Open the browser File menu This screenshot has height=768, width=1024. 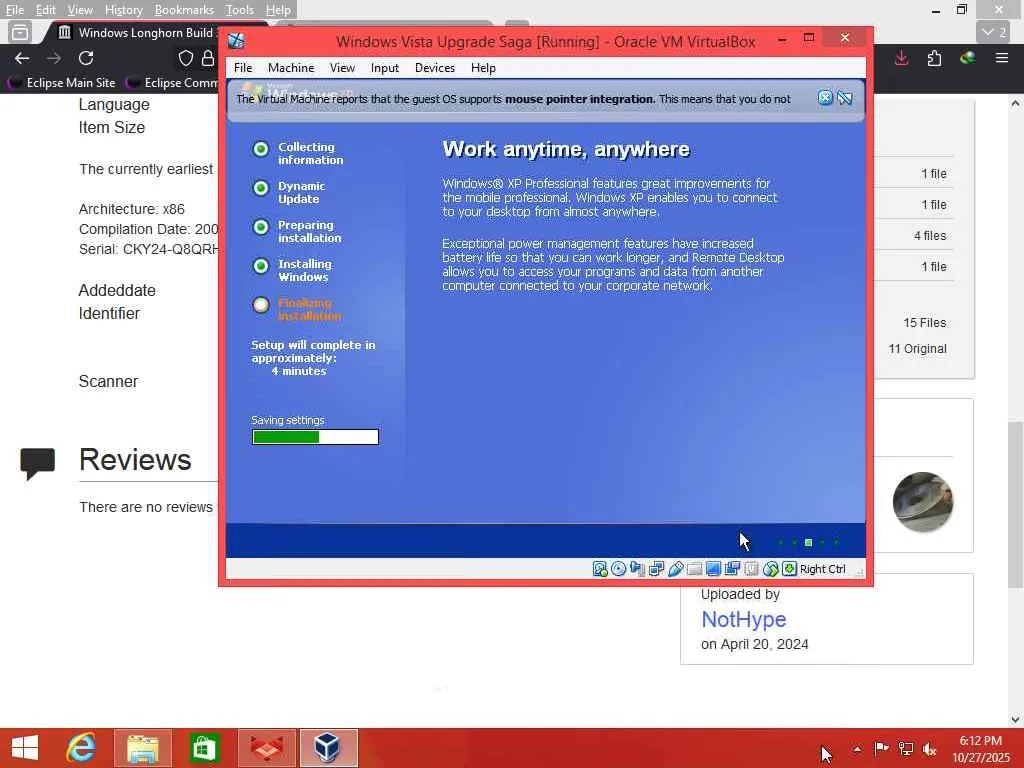click(x=14, y=10)
